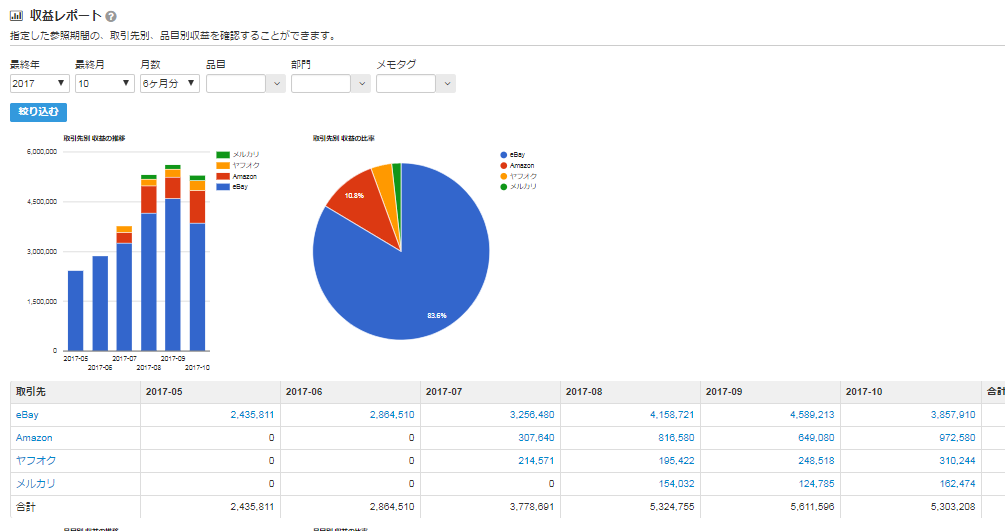Open the 部門 combo box arrow
Viewport: 1005px width, 531px height.
click(362, 84)
